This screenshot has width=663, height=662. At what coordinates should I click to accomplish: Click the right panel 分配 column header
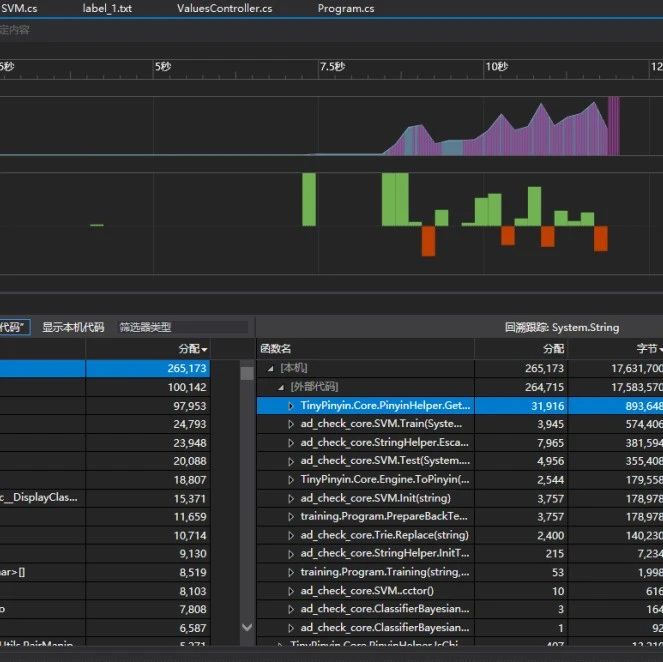tap(553, 349)
